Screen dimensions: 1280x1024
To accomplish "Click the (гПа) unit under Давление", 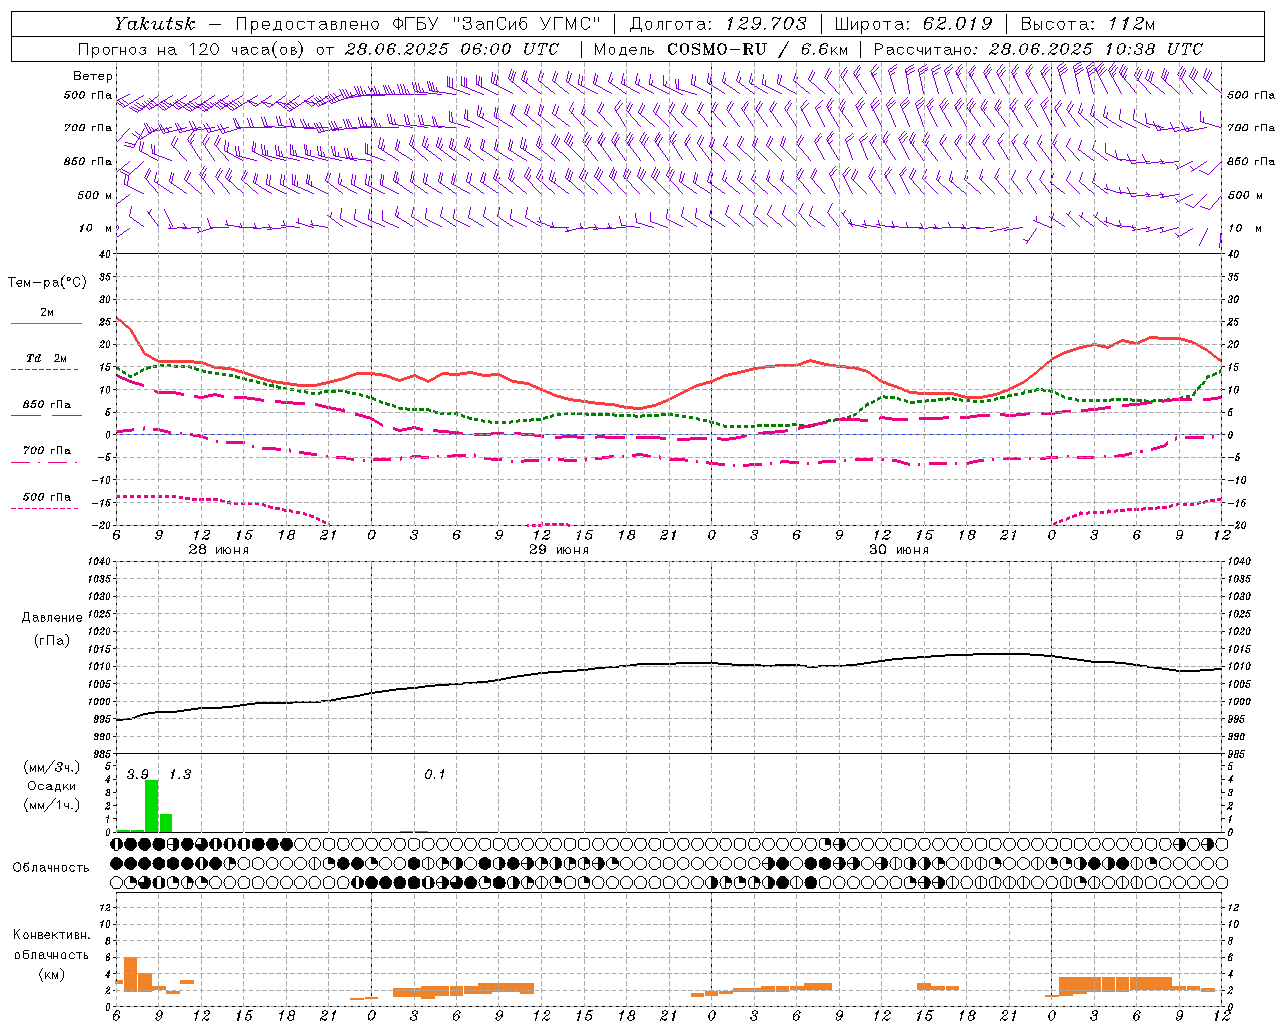I will (51, 640).
